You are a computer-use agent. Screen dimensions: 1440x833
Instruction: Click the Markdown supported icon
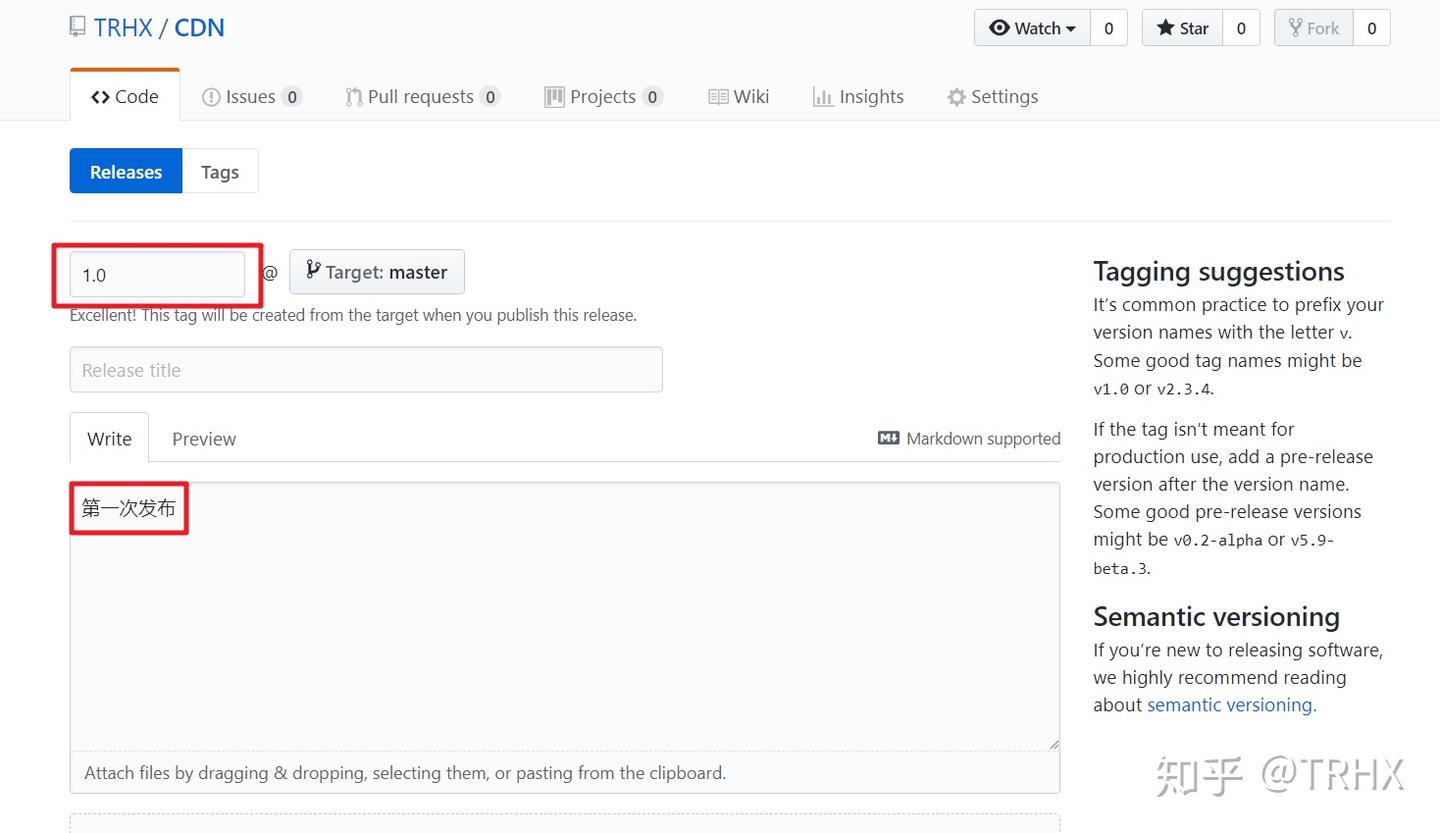pos(888,438)
